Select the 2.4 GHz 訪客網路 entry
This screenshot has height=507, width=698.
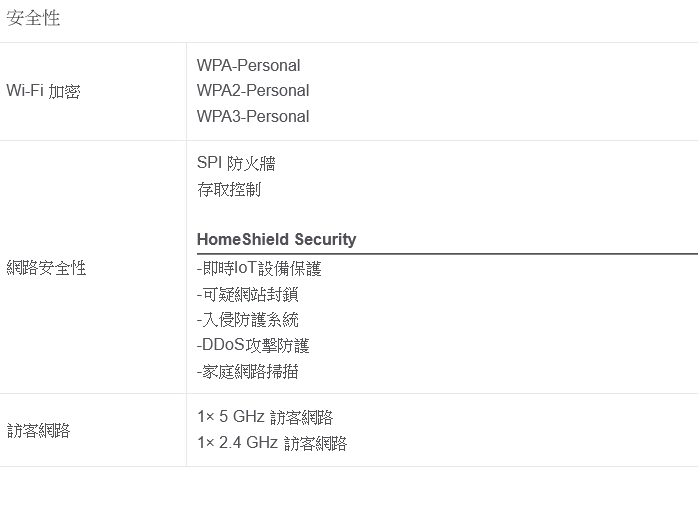pos(272,443)
